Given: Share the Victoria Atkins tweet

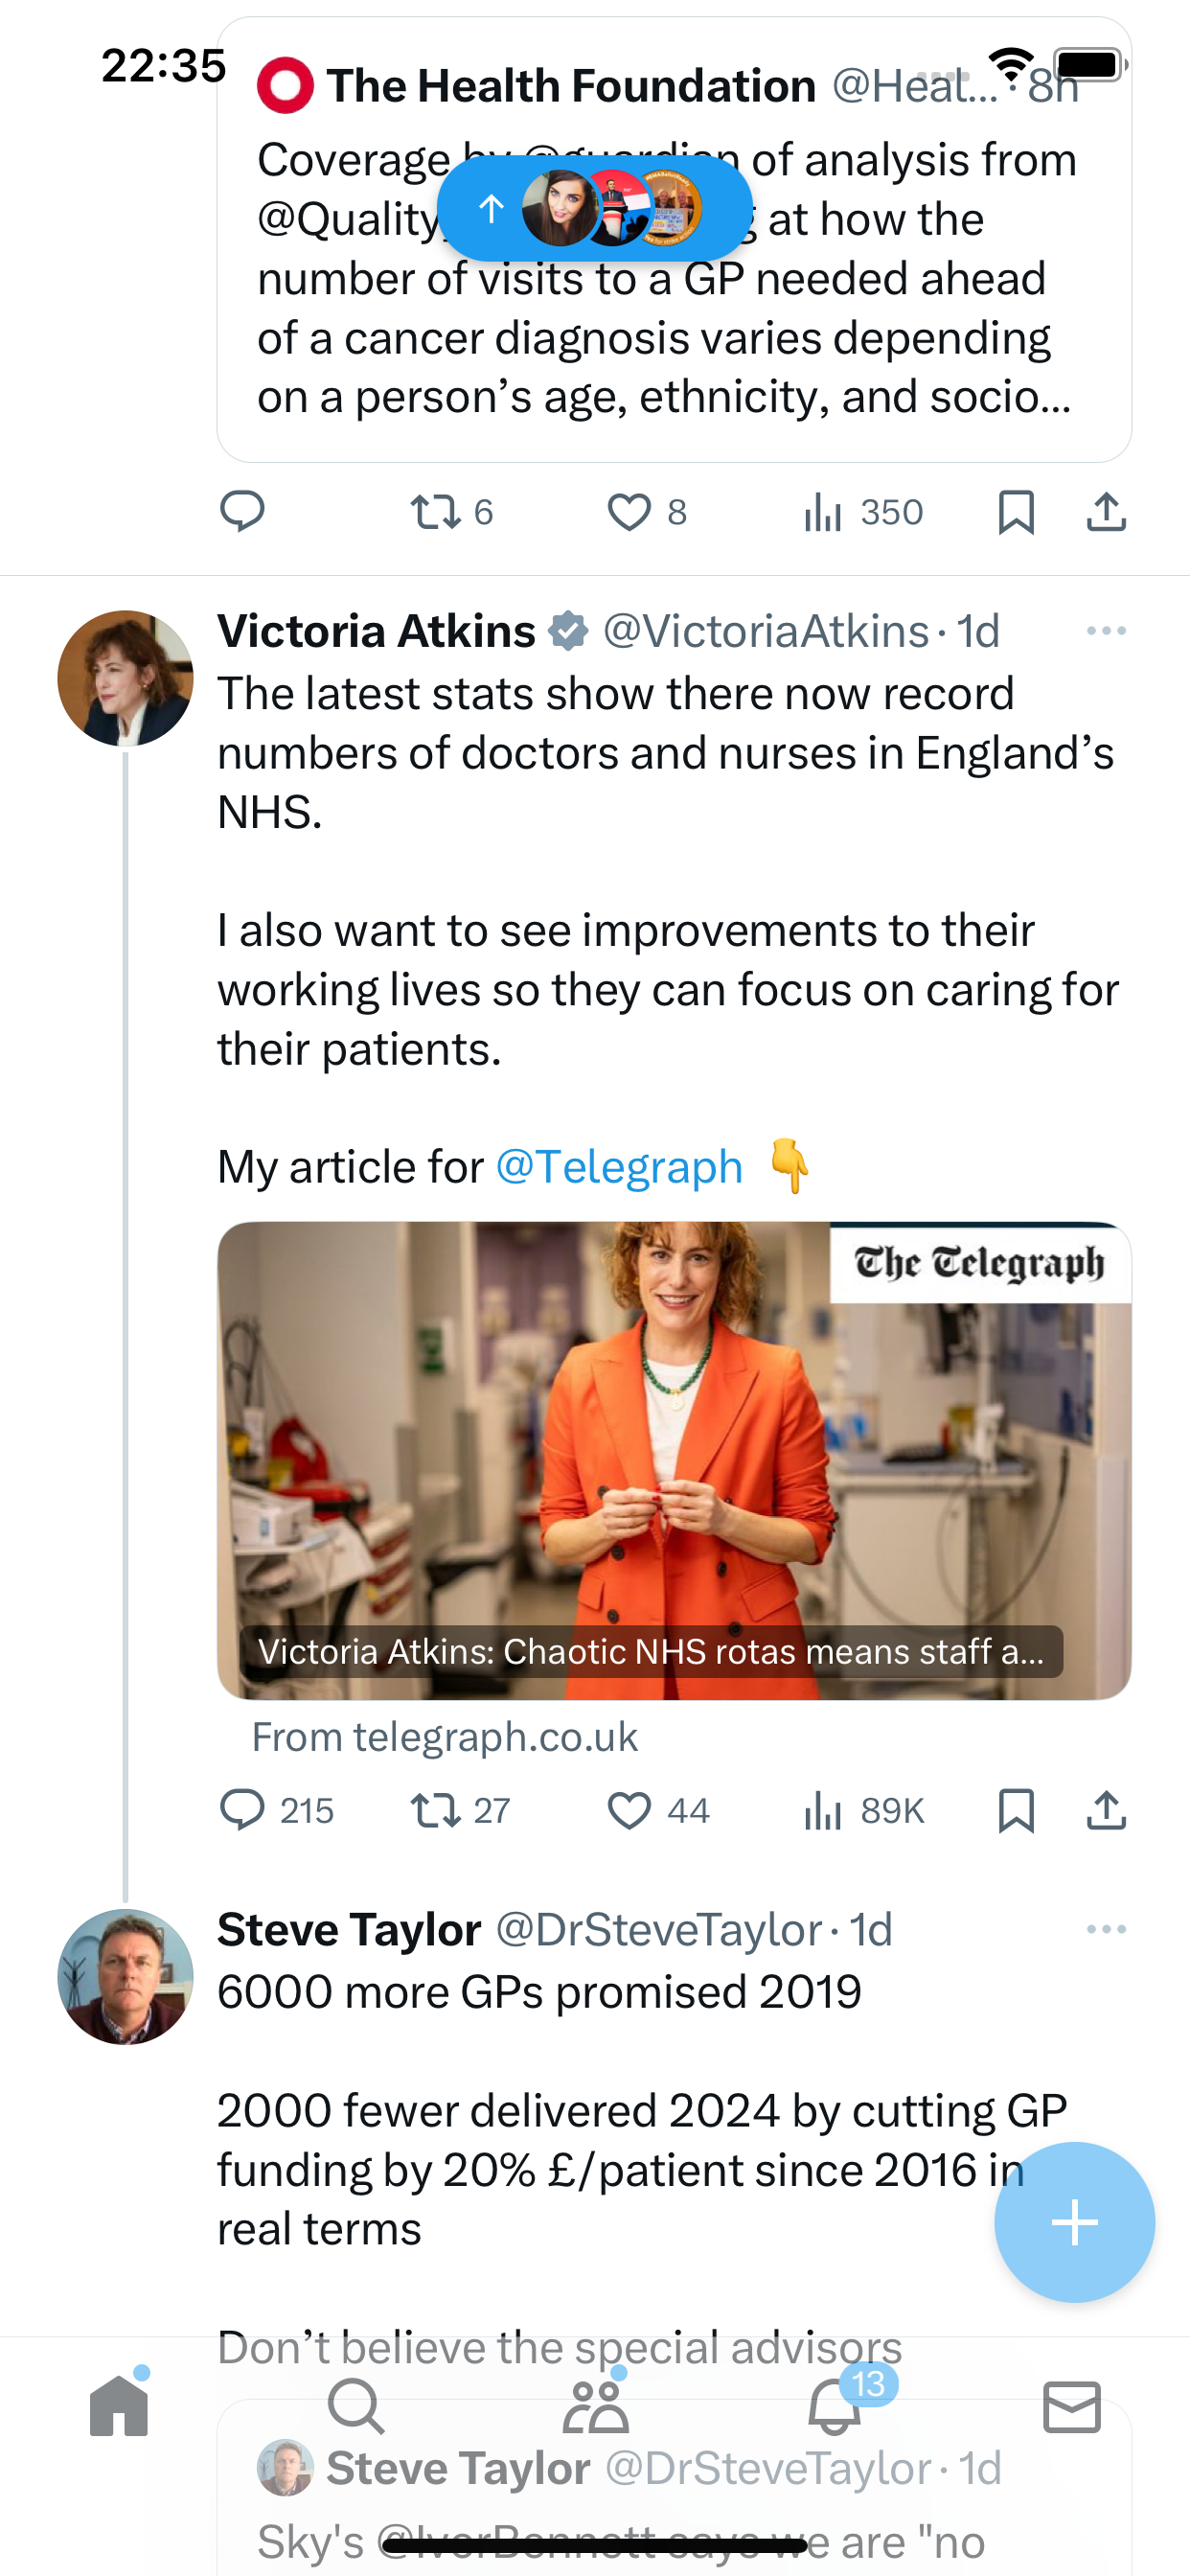Looking at the screenshot, I should (x=1106, y=1810).
